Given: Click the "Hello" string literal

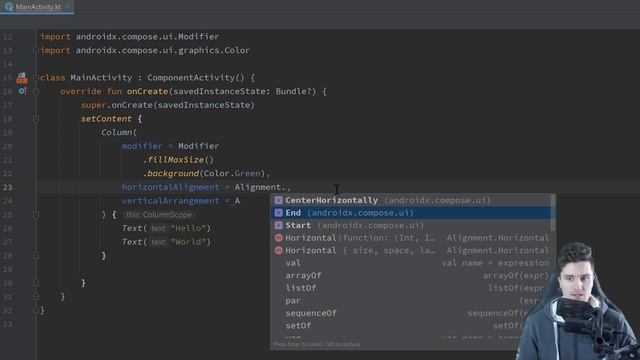Looking at the screenshot, I should tap(188, 228).
